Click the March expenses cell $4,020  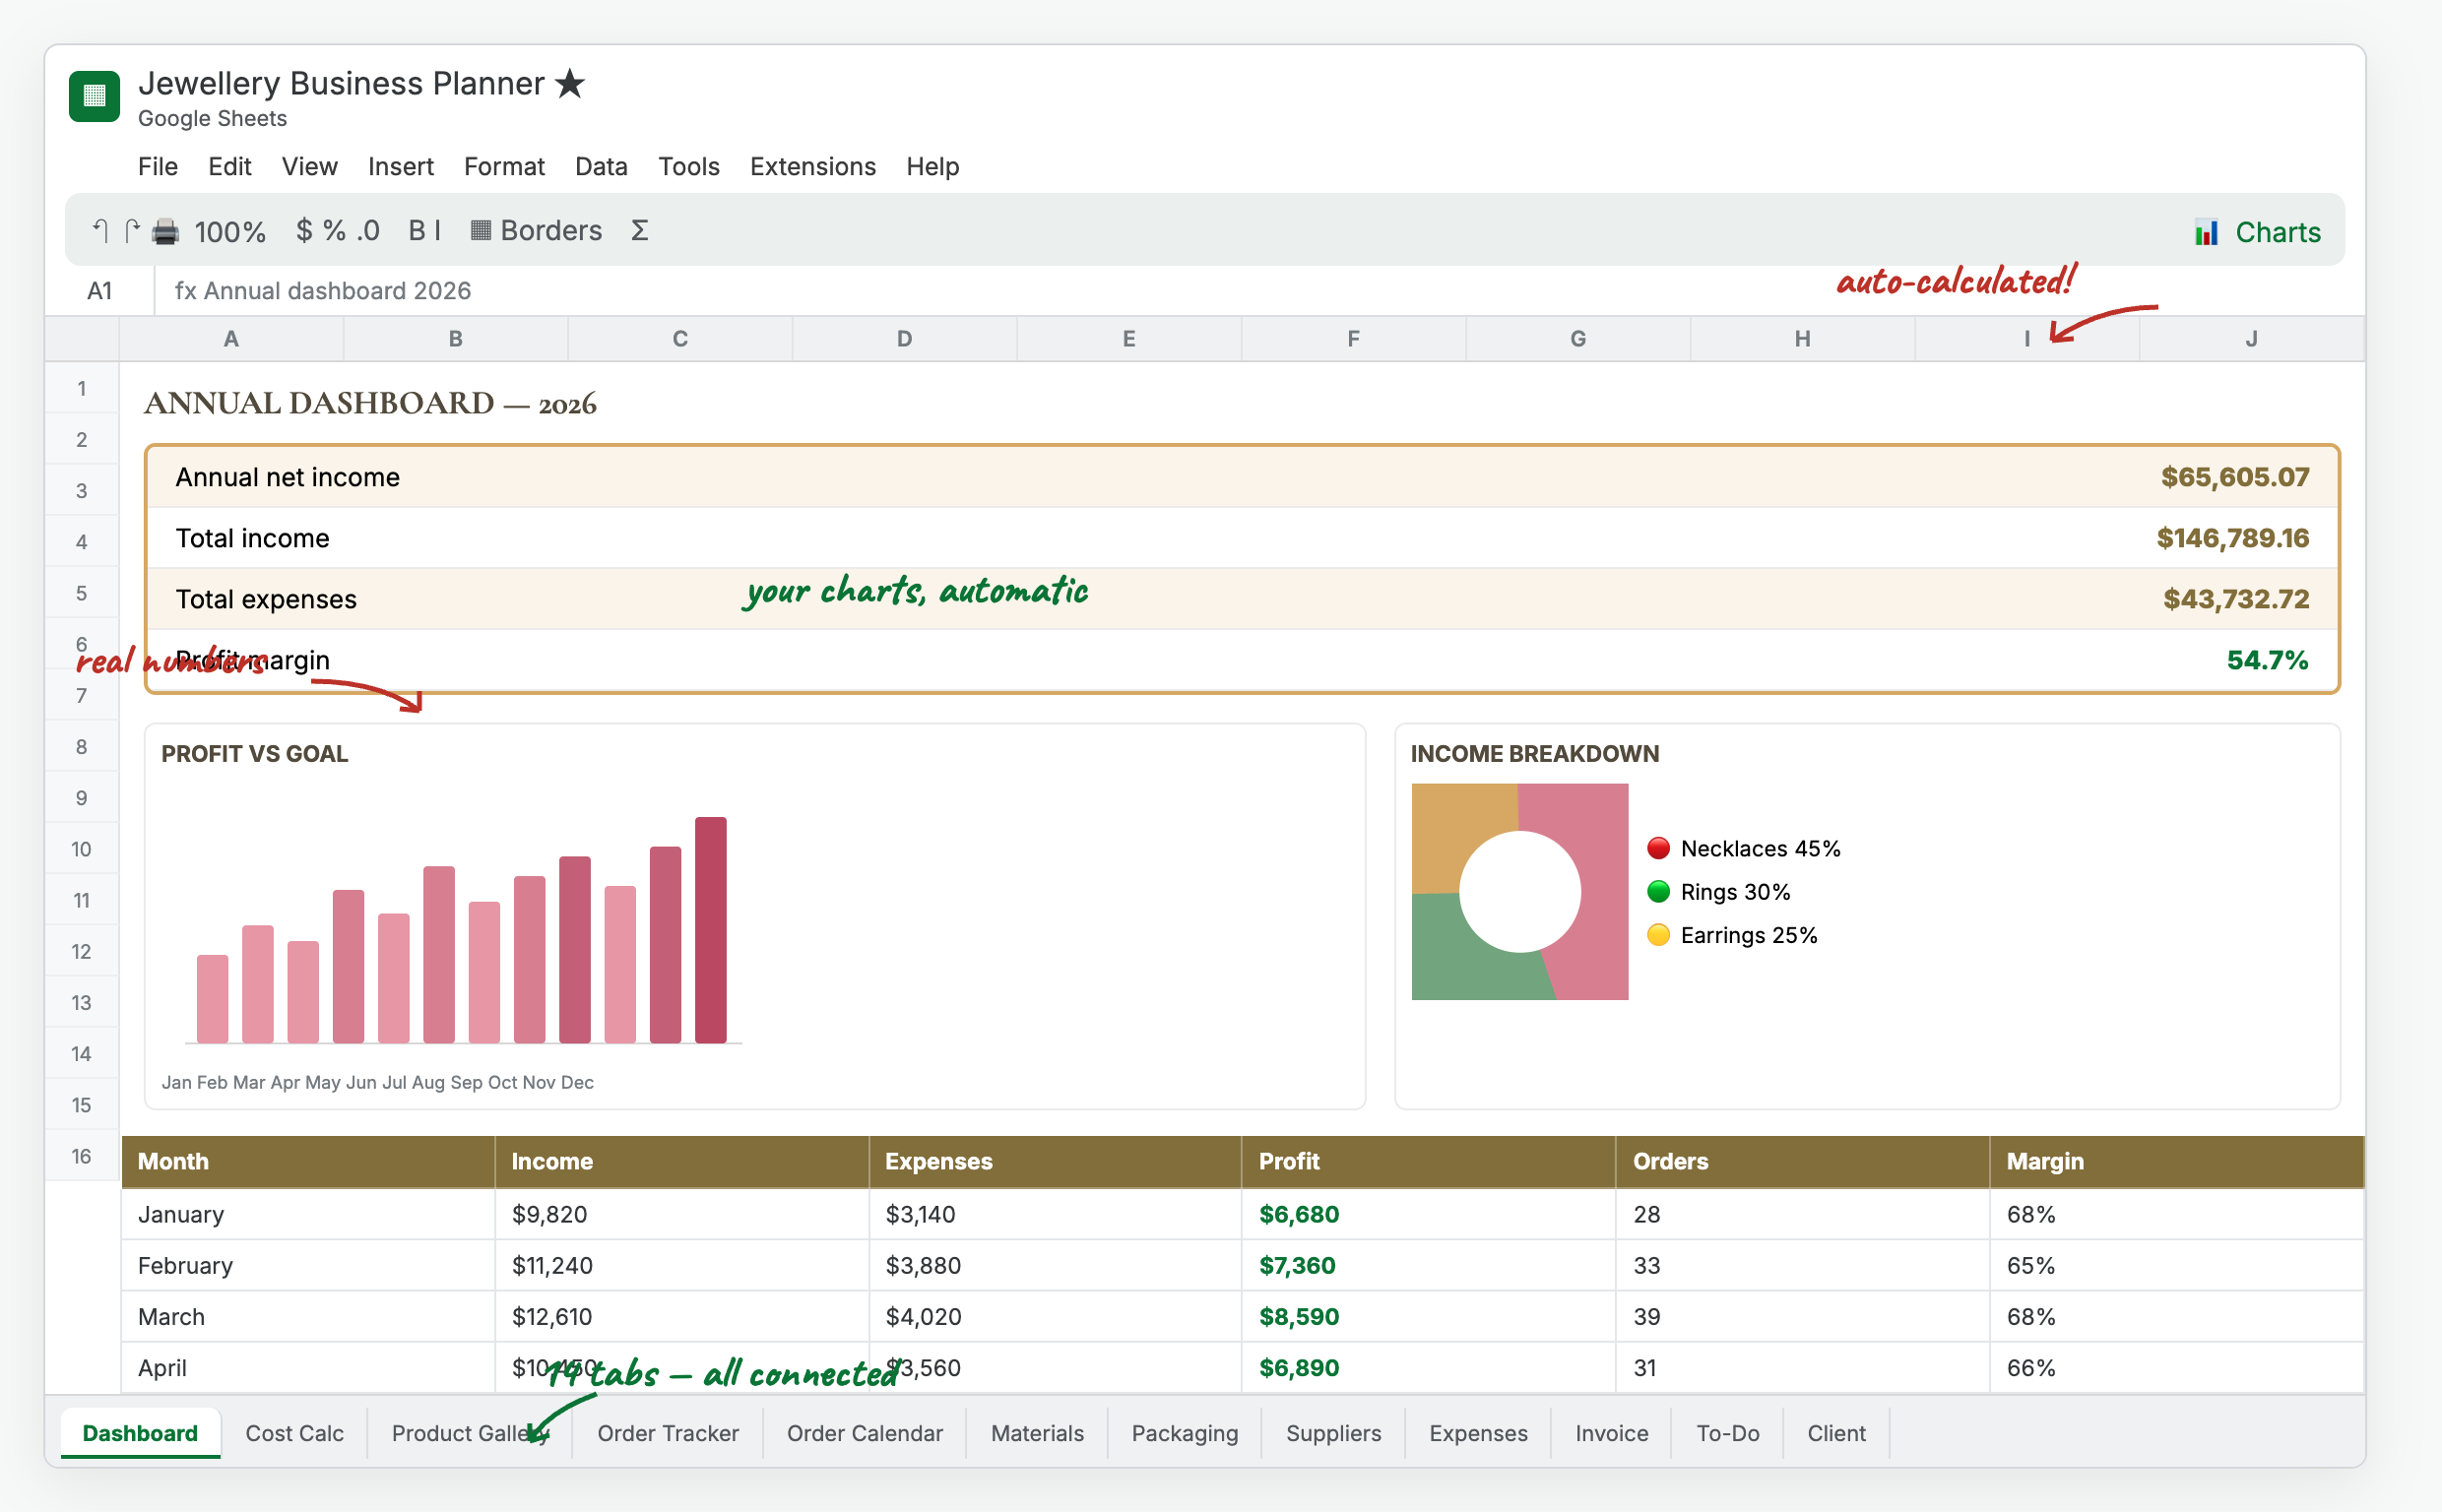point(1055,1316)
